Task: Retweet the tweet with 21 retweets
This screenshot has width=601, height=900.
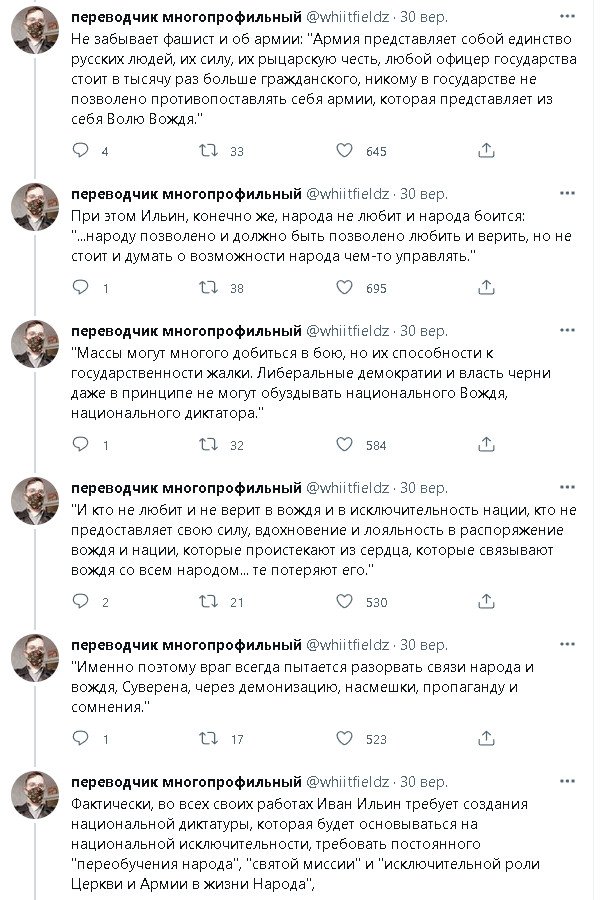Action: pos(209,602)
